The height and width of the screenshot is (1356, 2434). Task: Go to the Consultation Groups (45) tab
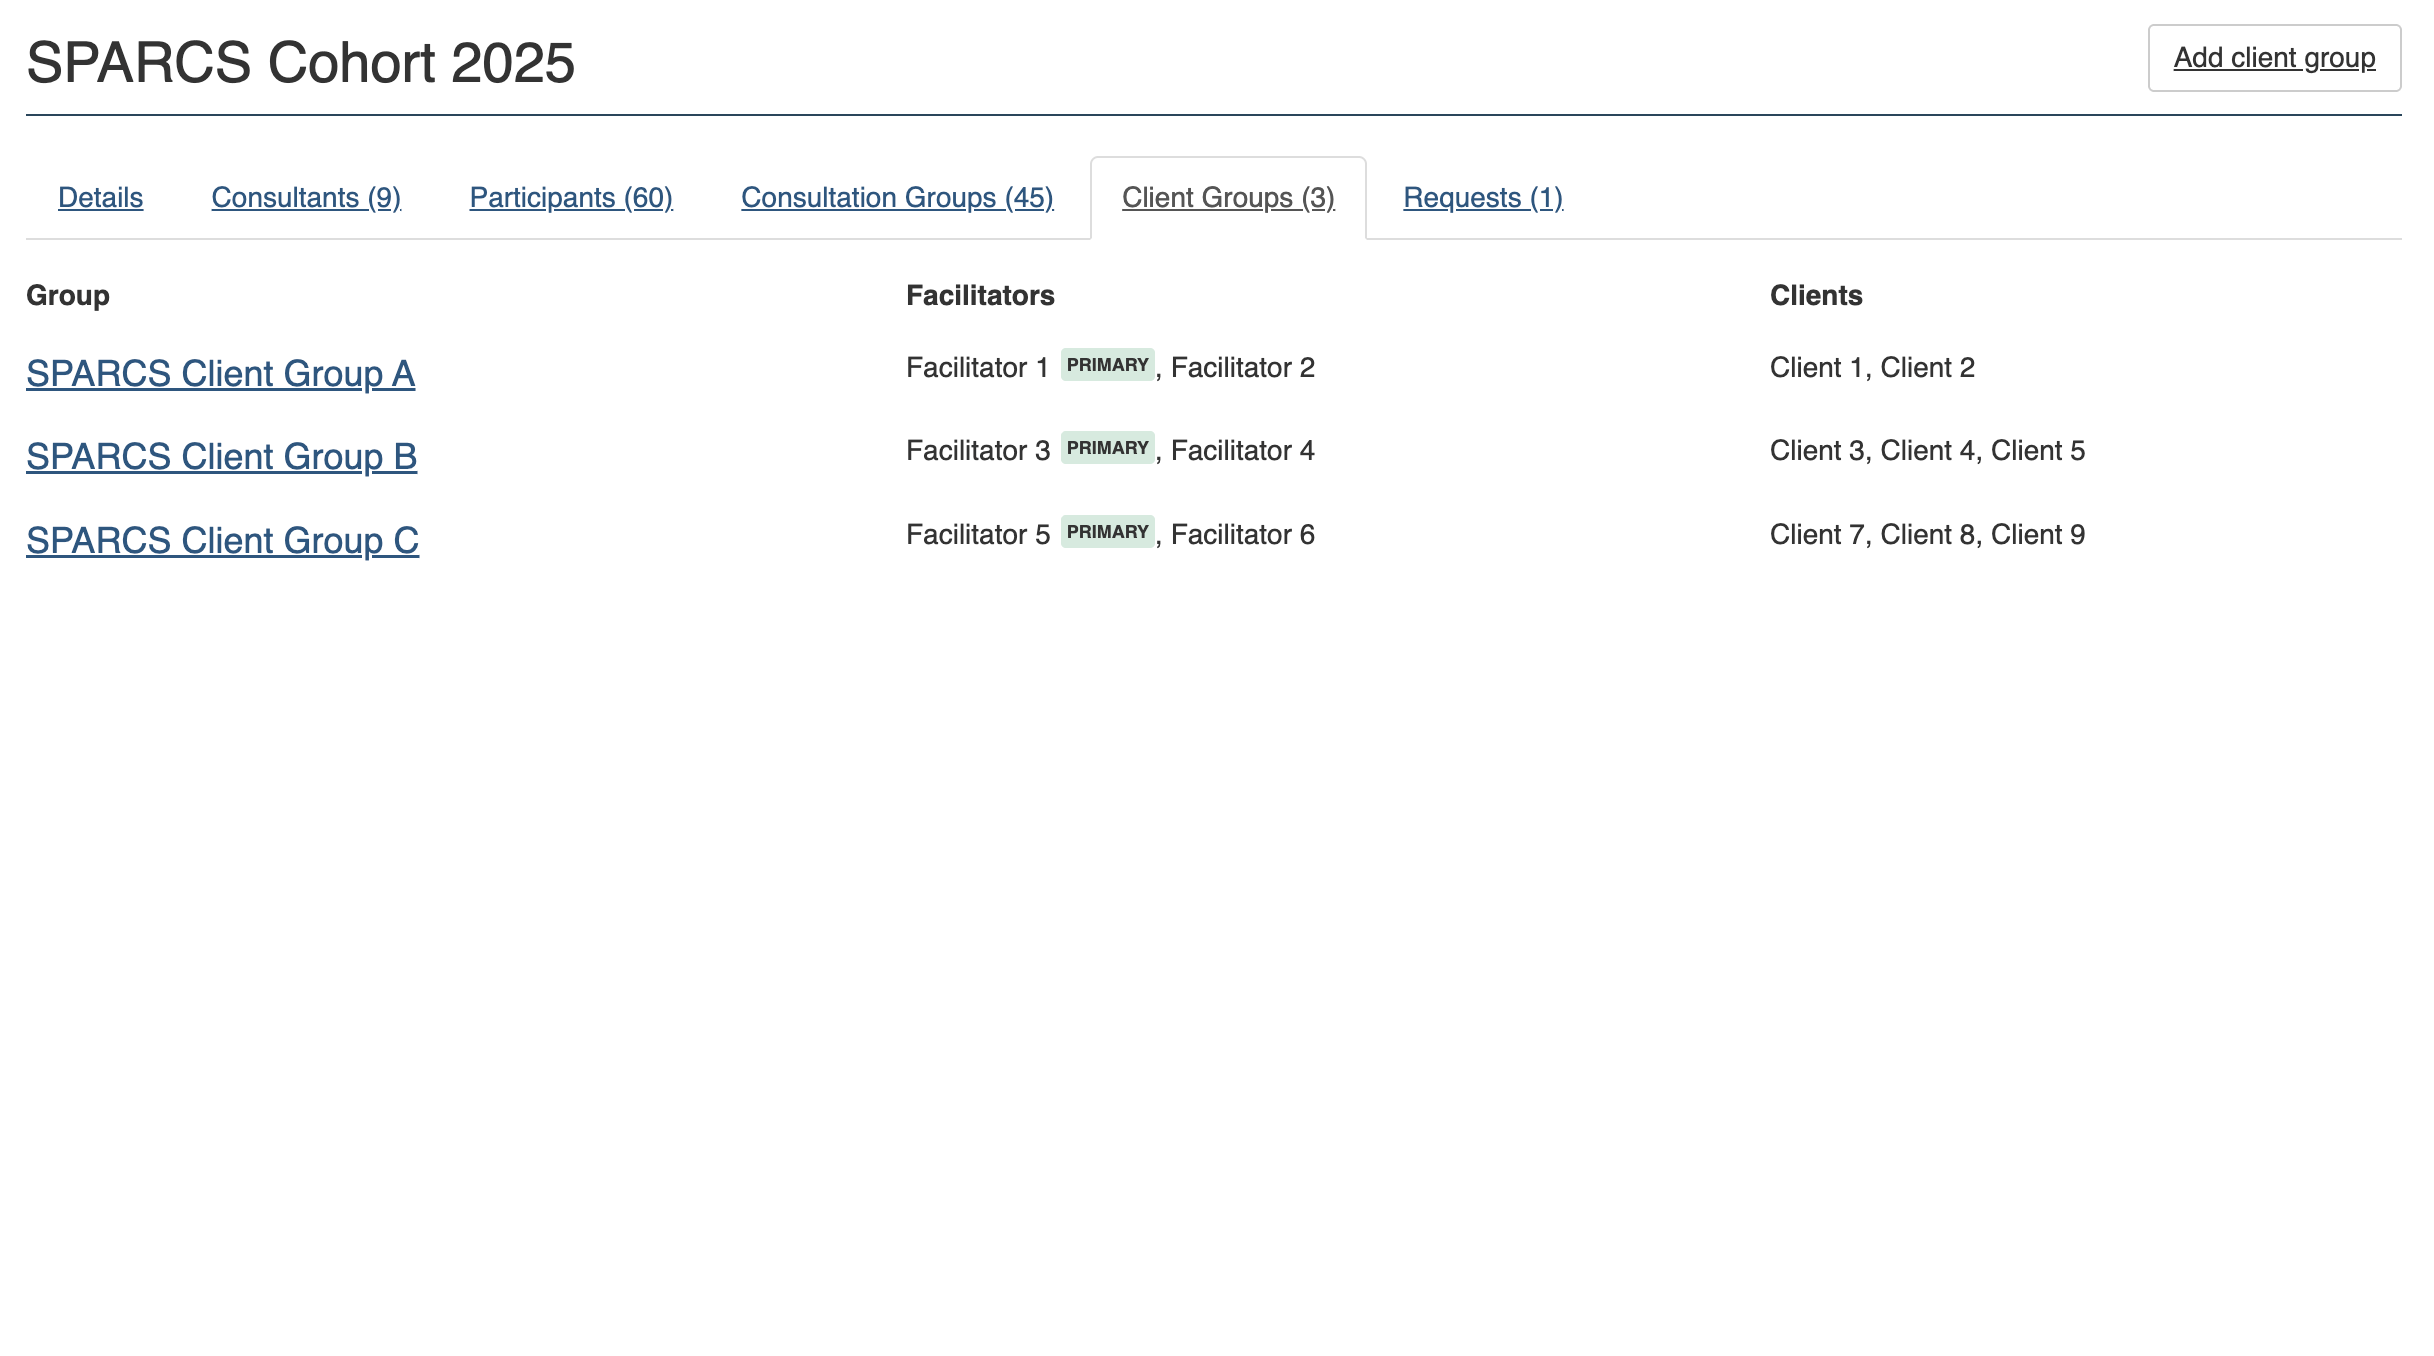(897, 198)
